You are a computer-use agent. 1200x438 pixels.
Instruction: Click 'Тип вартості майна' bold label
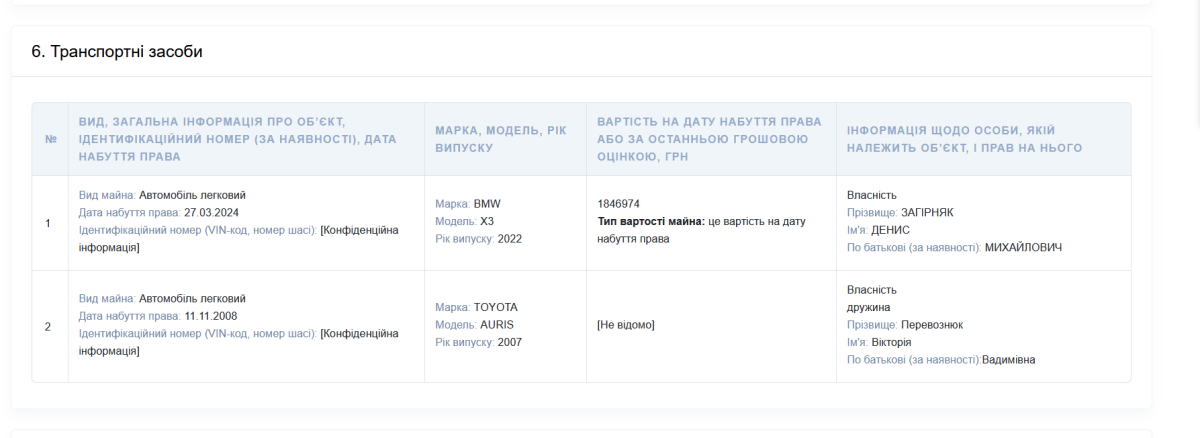pyautogui.click(x=650, y=221)
